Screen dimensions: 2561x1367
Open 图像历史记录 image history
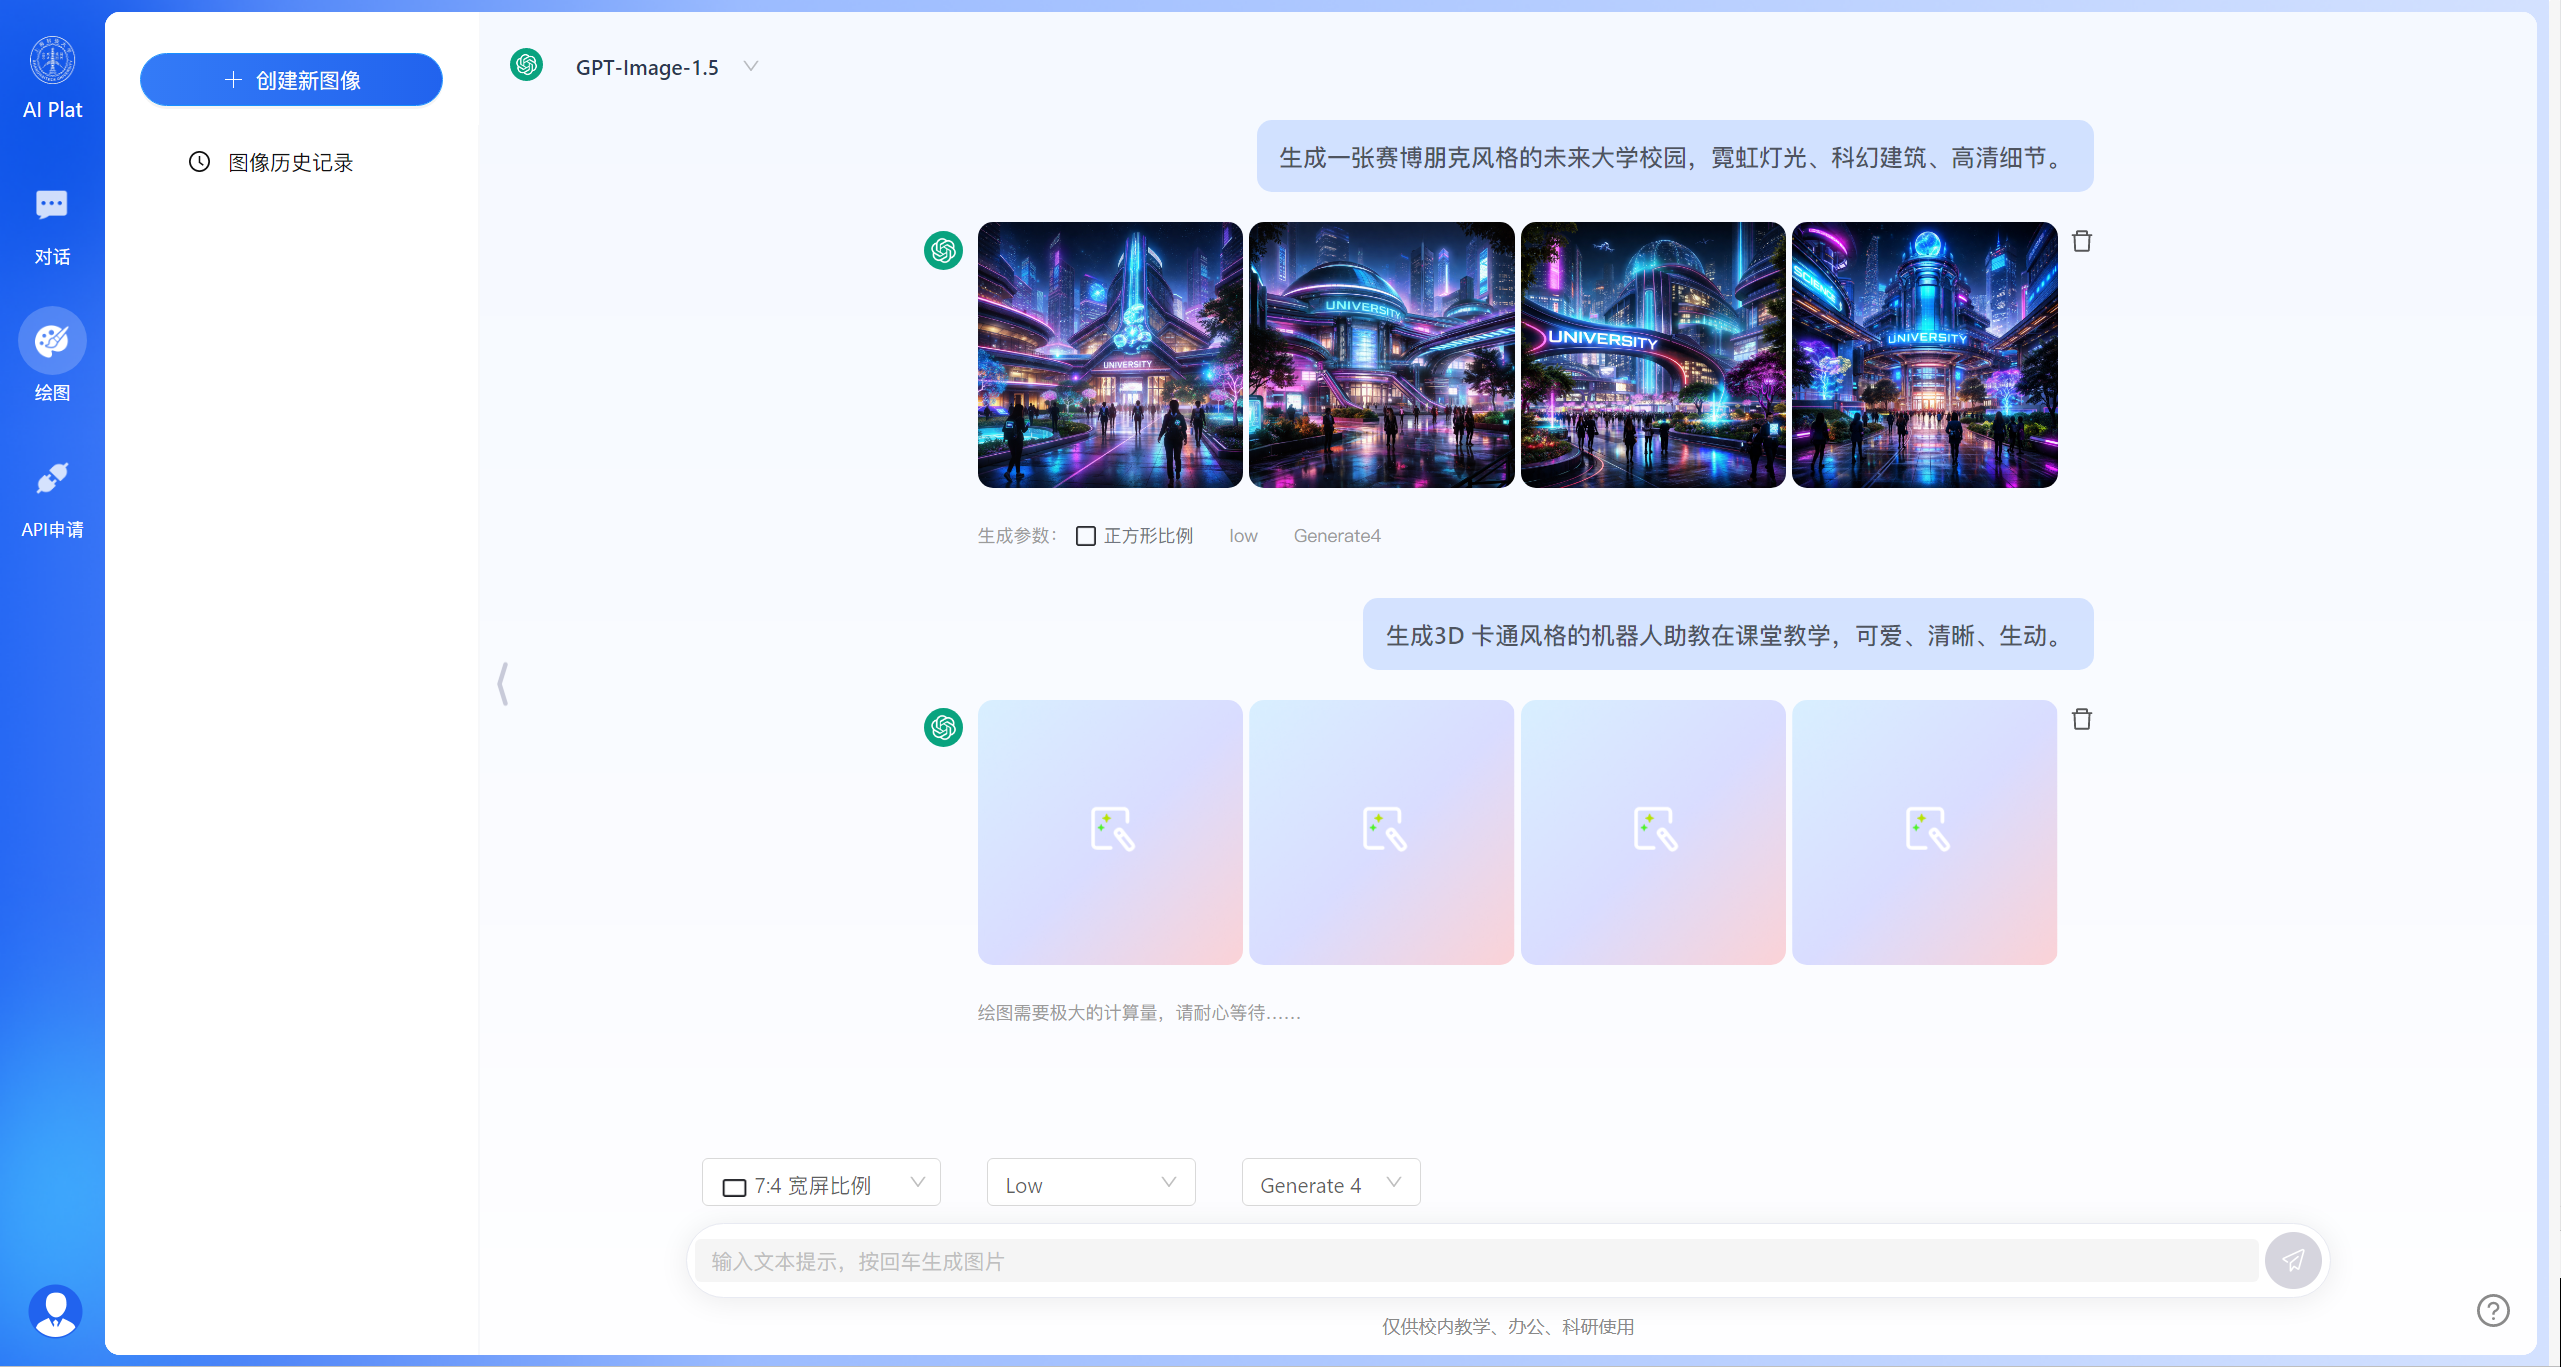290,162
